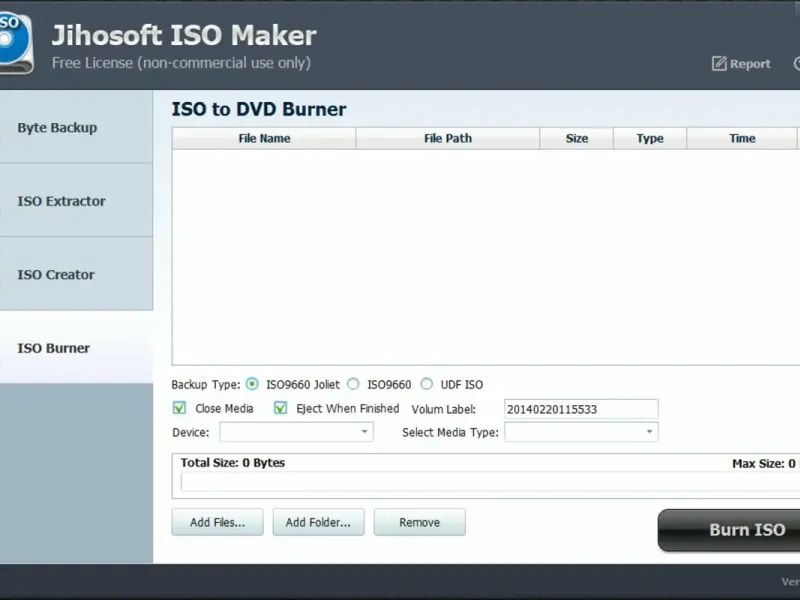Open the ISO Extractor tab

pyautogui.click(x=76, y=201)
